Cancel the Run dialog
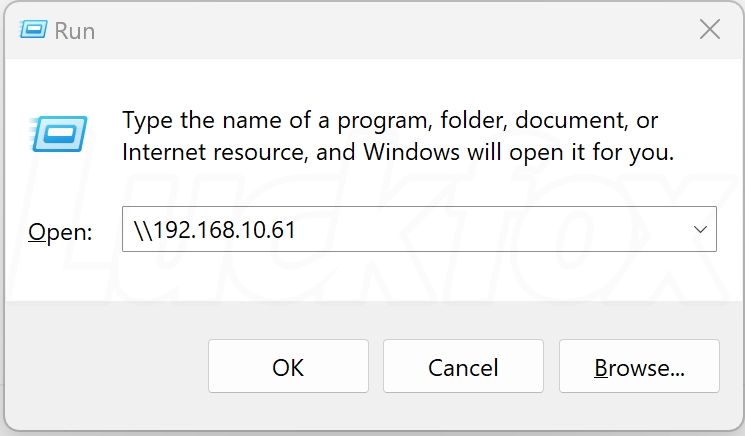745x436 pixels. [463, 367]
